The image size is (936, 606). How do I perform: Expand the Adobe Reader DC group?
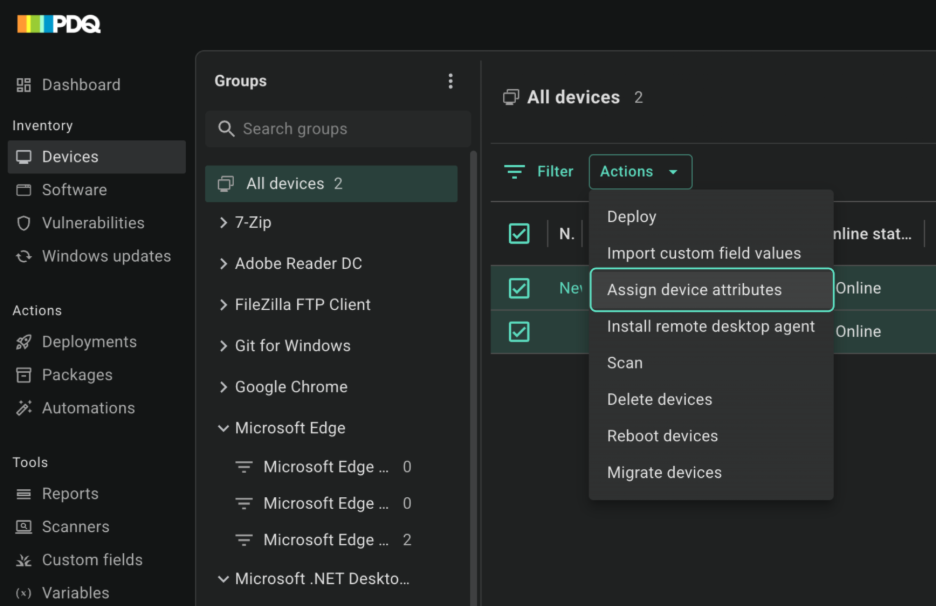click(223, 264)
